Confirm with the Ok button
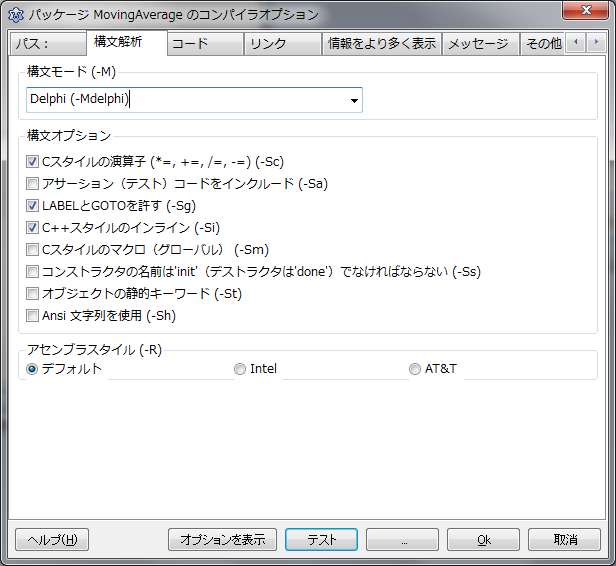This screenshot has height=566, width=616. pyautogui.click(x=483, y=540)
